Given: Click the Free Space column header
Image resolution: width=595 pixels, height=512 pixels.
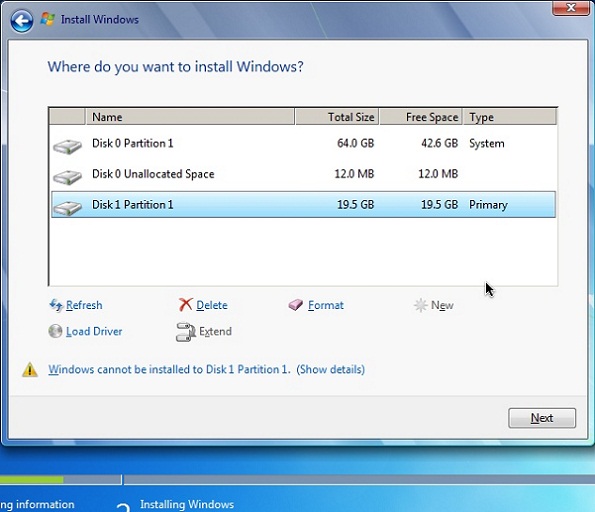Looking at the screenshot, I should point(421,117).
